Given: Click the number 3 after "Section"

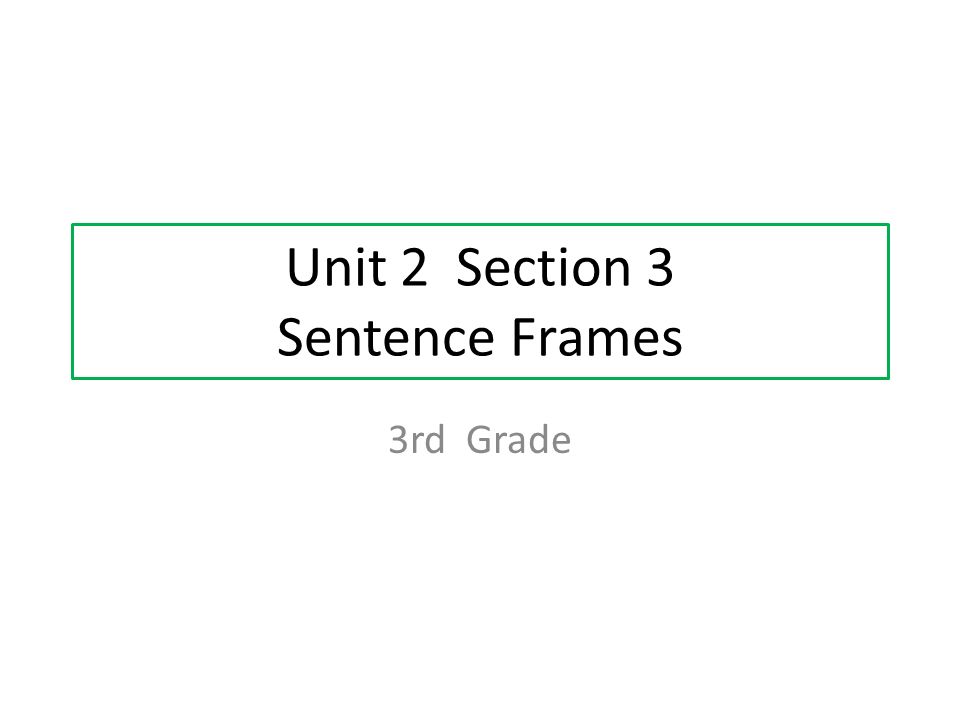Looking at the screenshot, I should (660, 267).
